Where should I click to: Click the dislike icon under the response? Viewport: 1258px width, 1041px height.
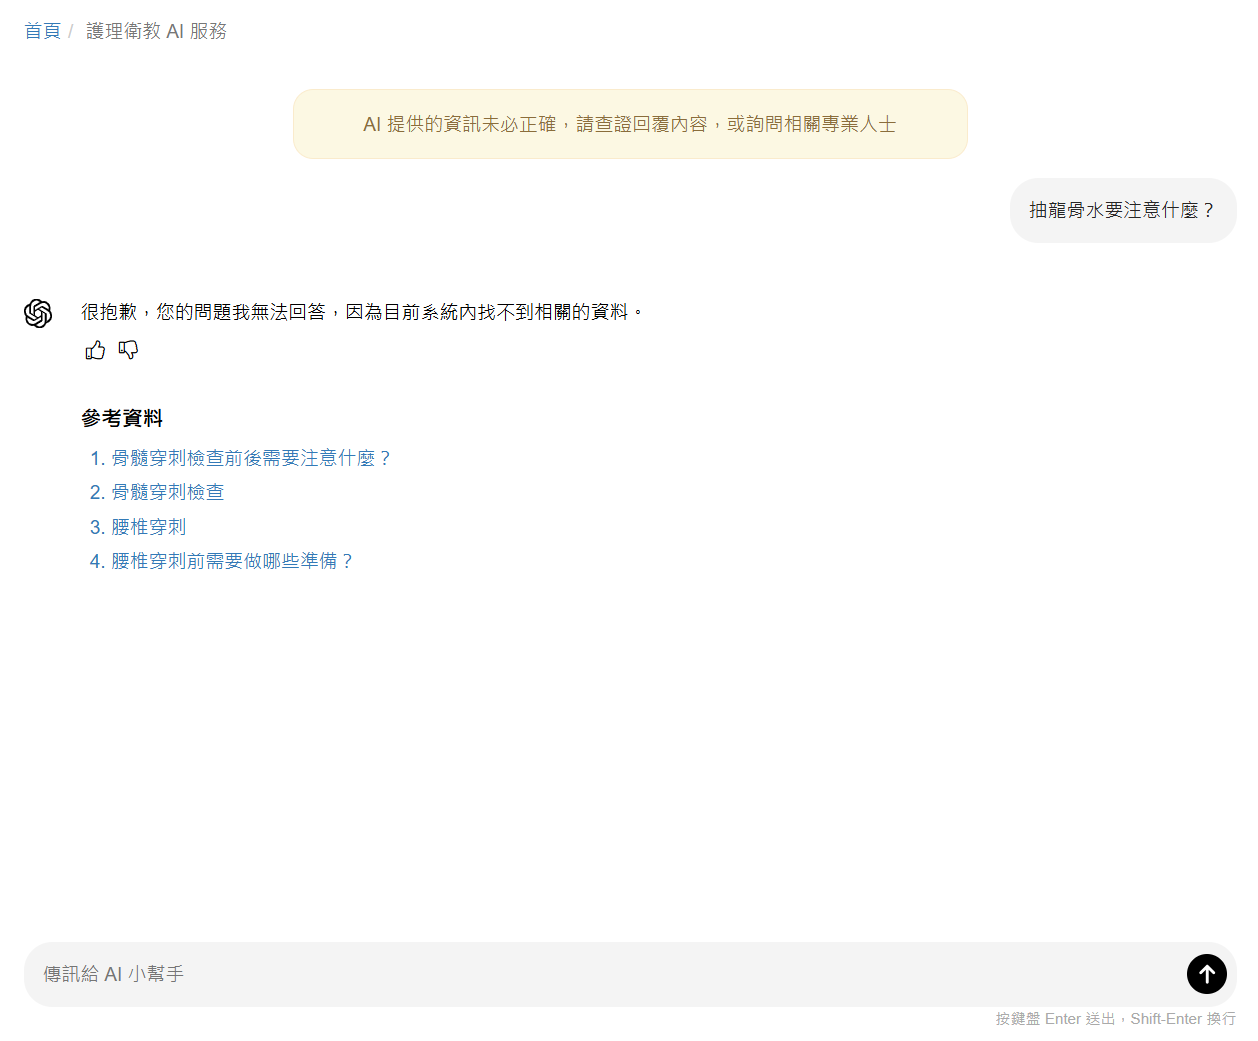click(128, 350)
